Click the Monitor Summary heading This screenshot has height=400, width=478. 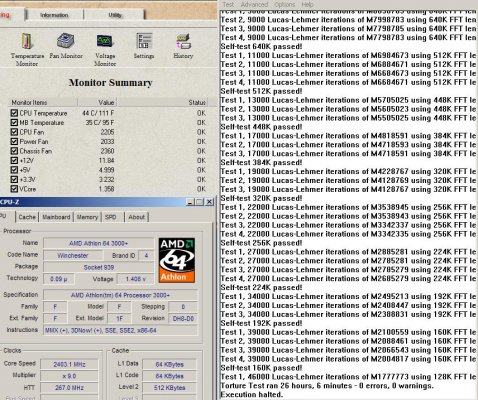coord(111,82)
